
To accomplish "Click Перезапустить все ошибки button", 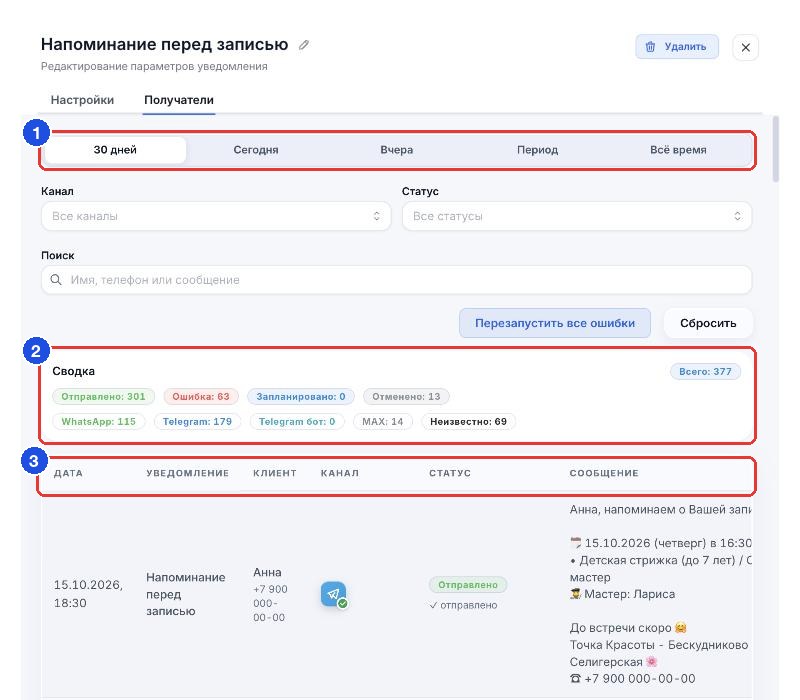I will point(555,323).
